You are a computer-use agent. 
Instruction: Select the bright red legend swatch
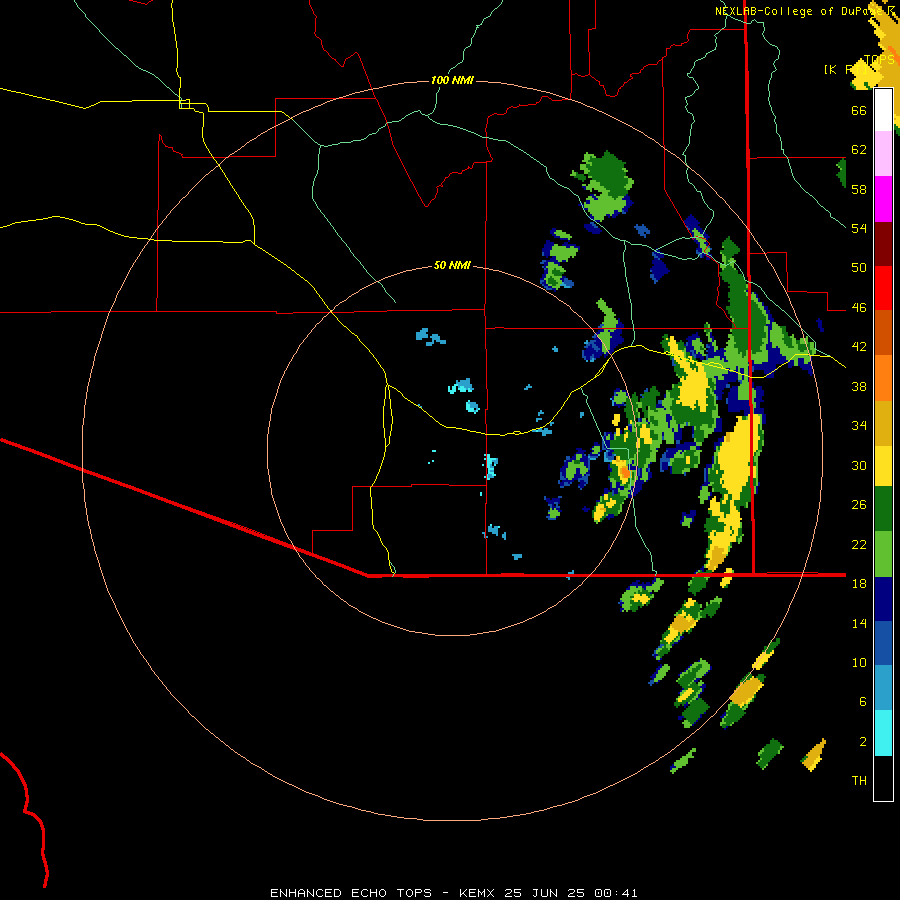coord(883,288)
